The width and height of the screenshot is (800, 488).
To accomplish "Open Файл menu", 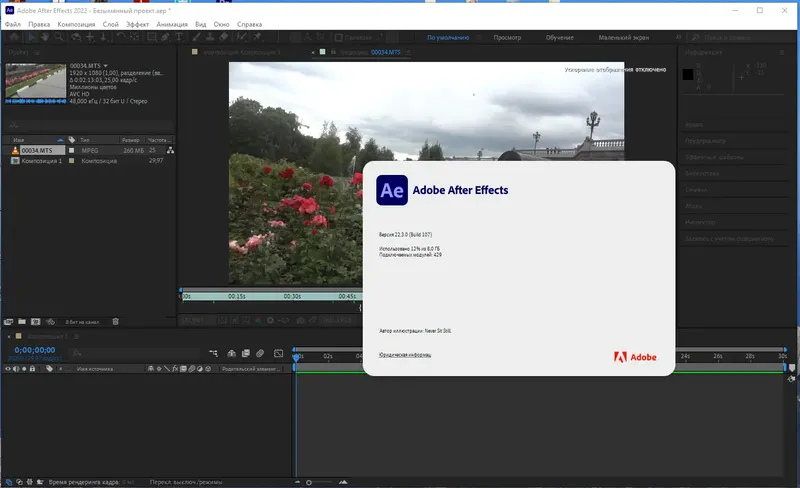I will point(13,24).
